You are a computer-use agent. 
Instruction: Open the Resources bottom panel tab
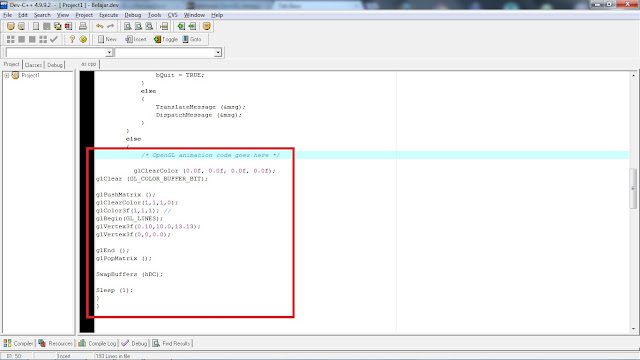point(55,344)
